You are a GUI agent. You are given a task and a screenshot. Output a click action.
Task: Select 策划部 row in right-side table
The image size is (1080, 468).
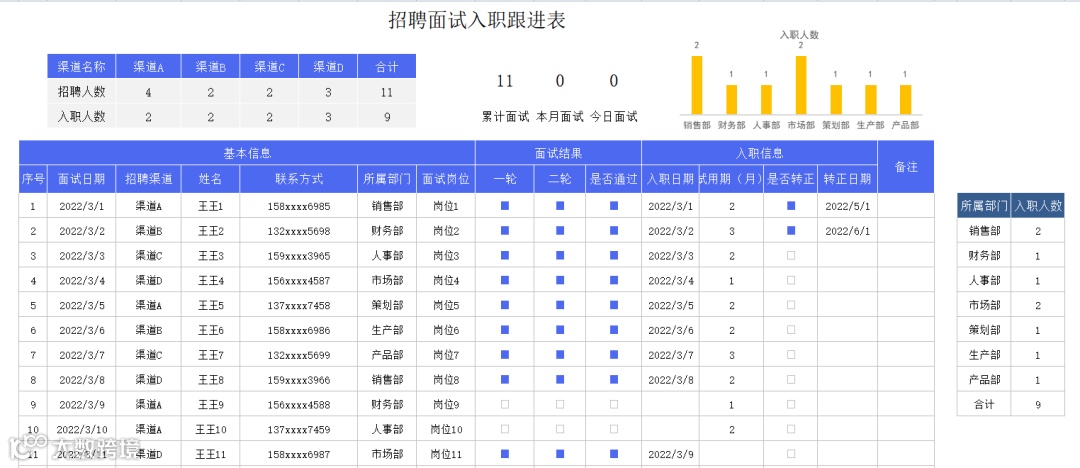(1011, 330)
